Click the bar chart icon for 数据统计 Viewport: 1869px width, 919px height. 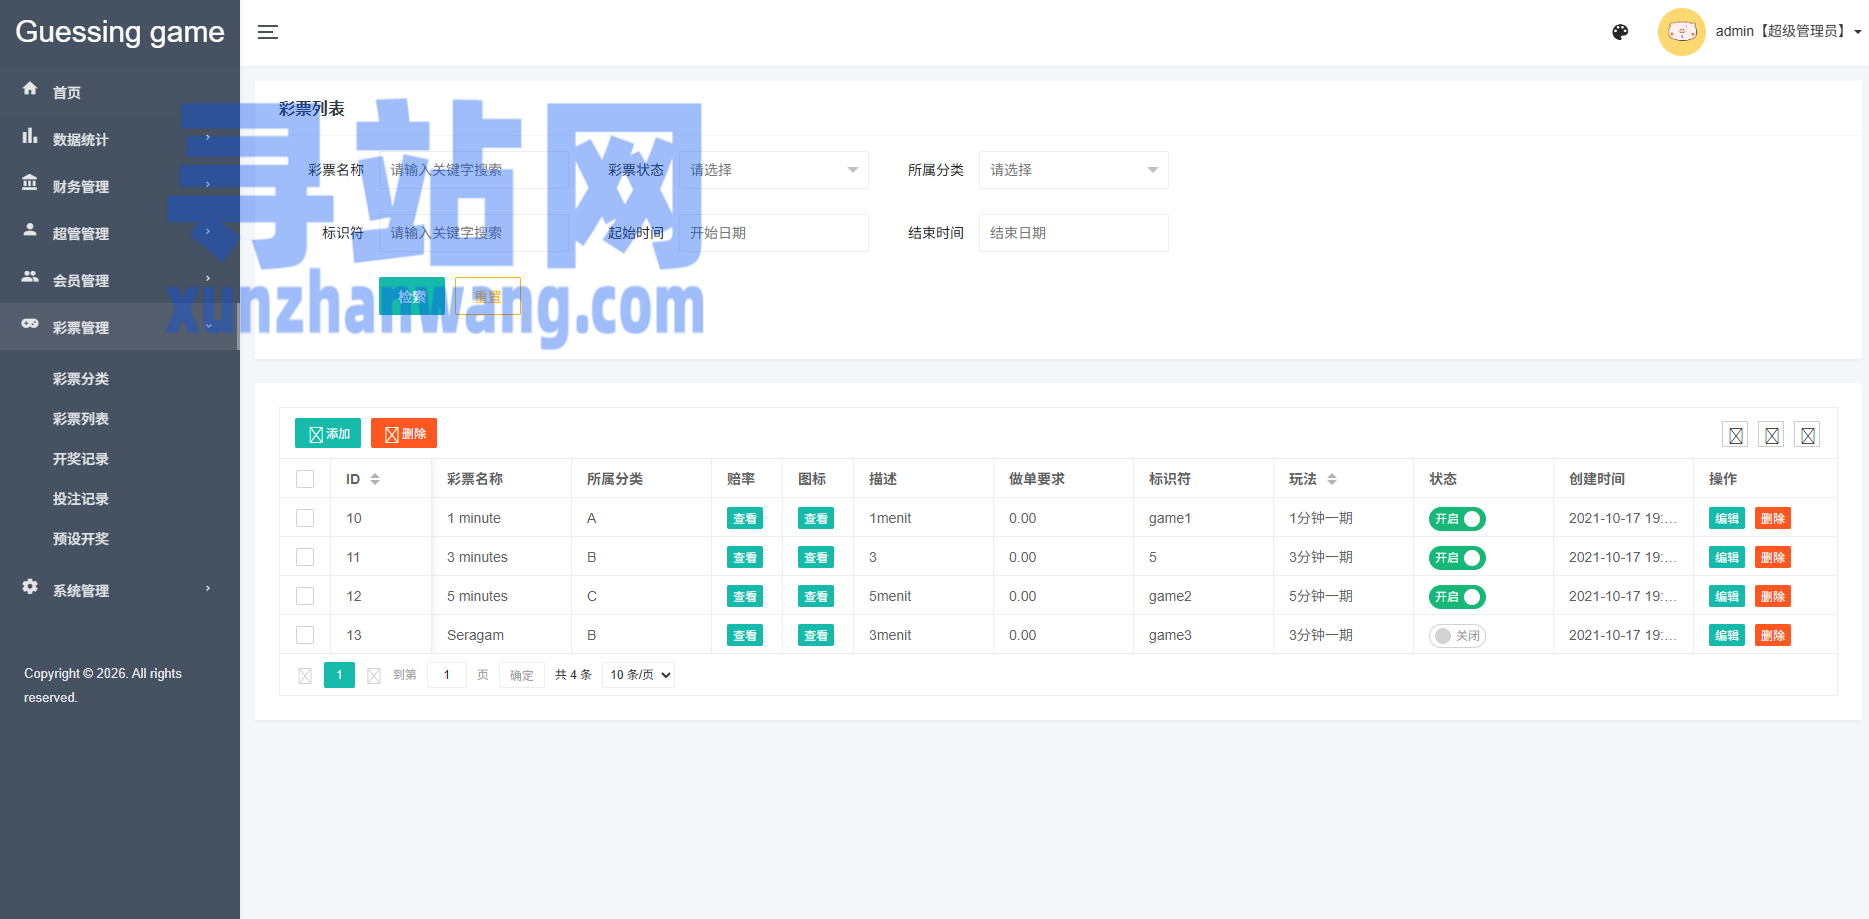(30, 136)
